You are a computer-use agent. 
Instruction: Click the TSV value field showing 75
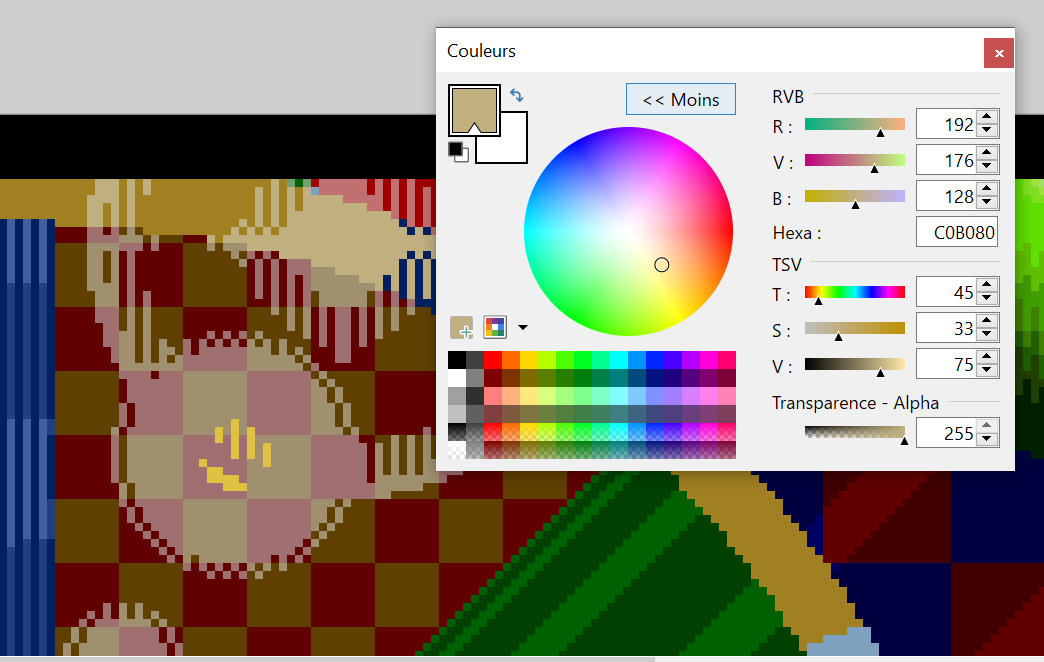point(947,364)
